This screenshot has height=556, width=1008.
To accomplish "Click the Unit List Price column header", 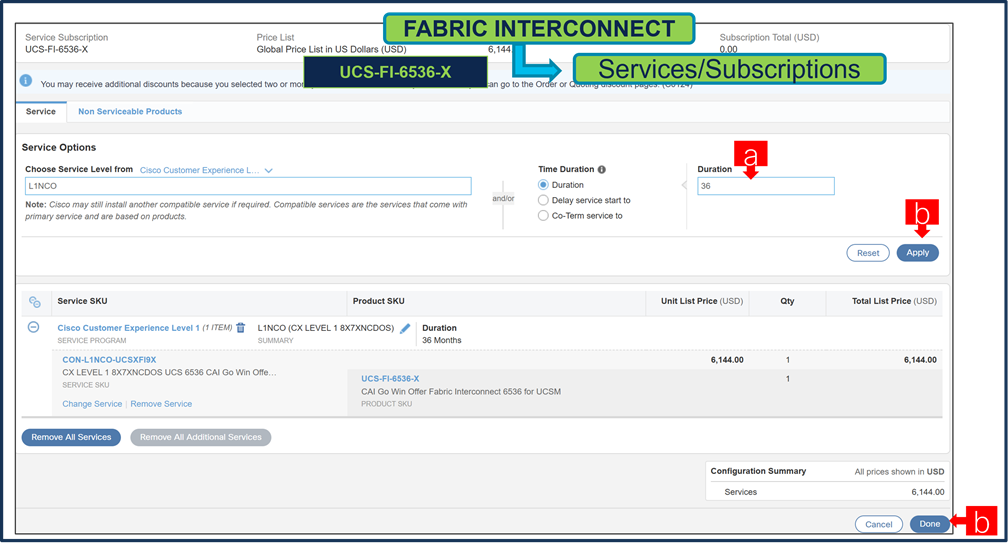I will (x=701, y=301).
